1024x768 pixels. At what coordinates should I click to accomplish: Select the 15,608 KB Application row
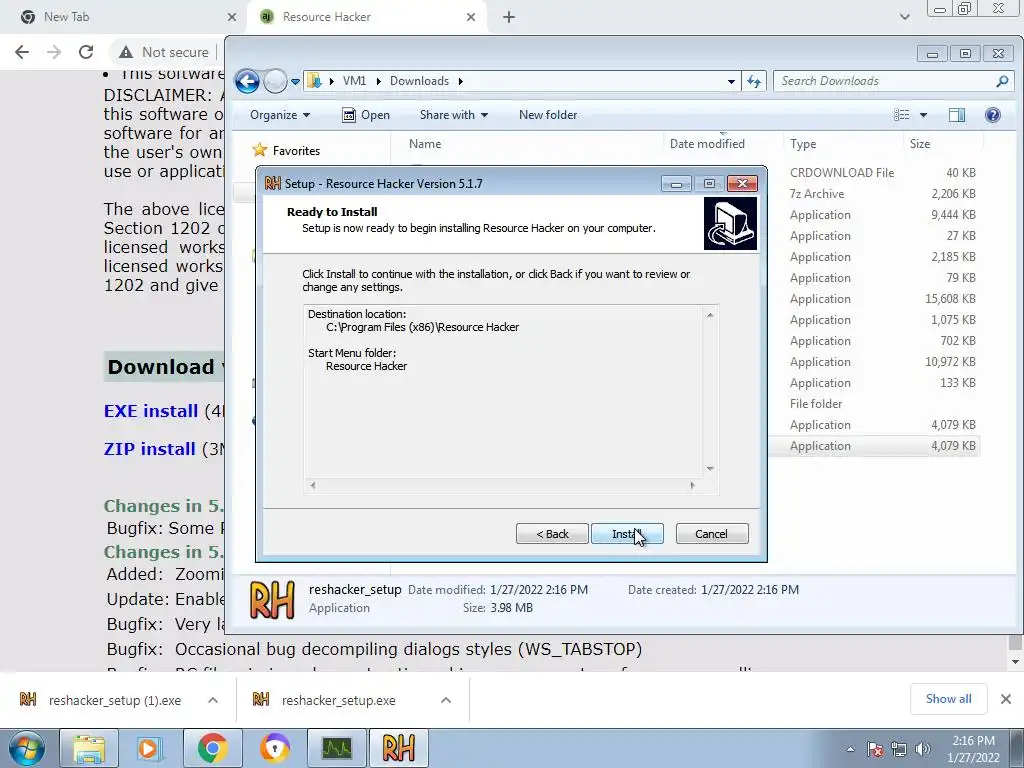(x=874, y=299)
